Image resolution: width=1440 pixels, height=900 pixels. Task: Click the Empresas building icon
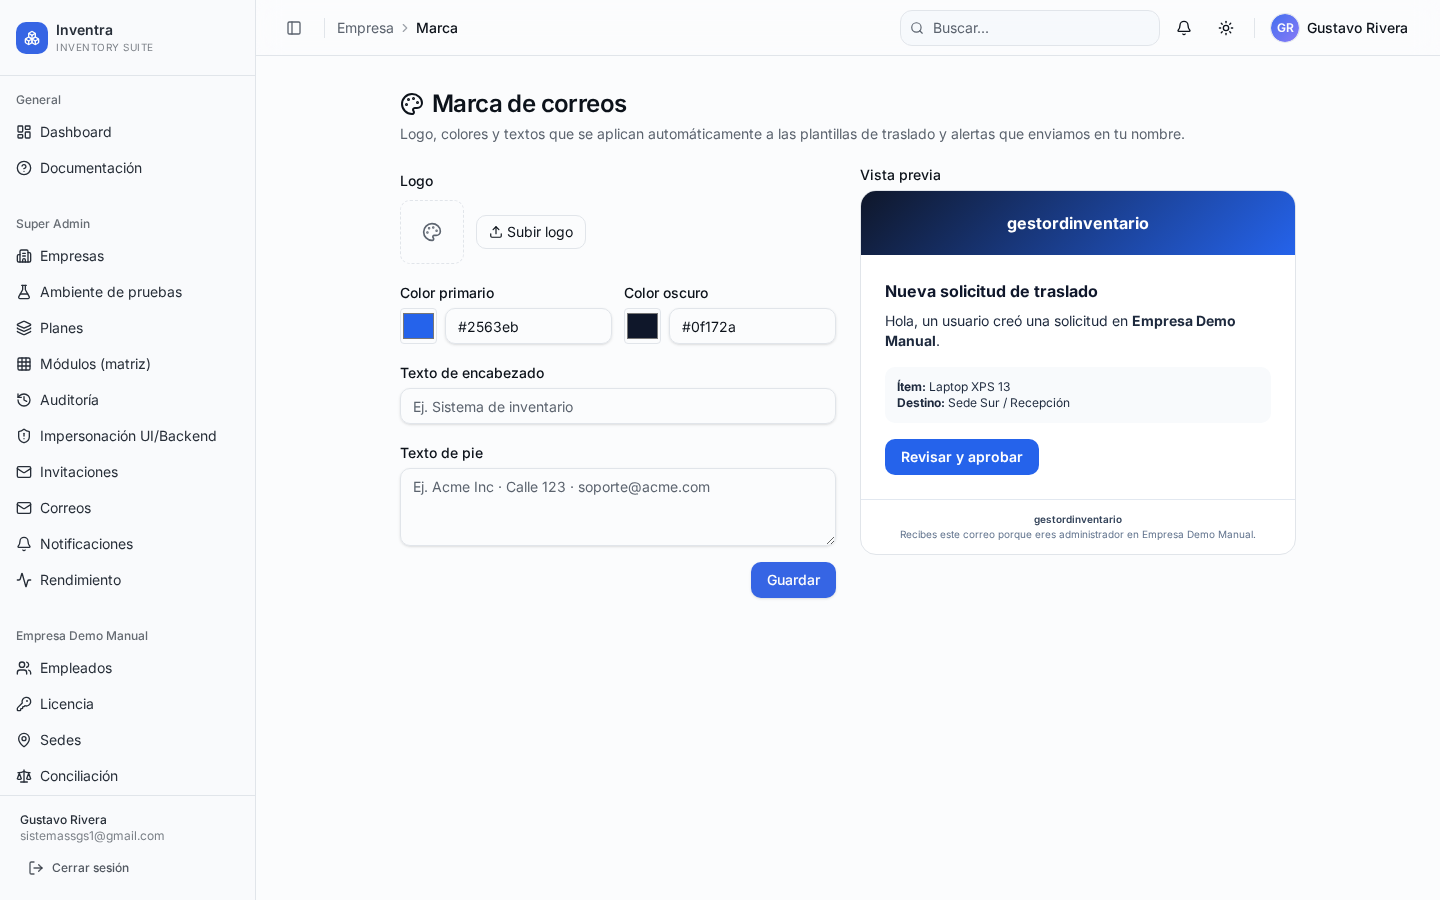click(24, 256)
